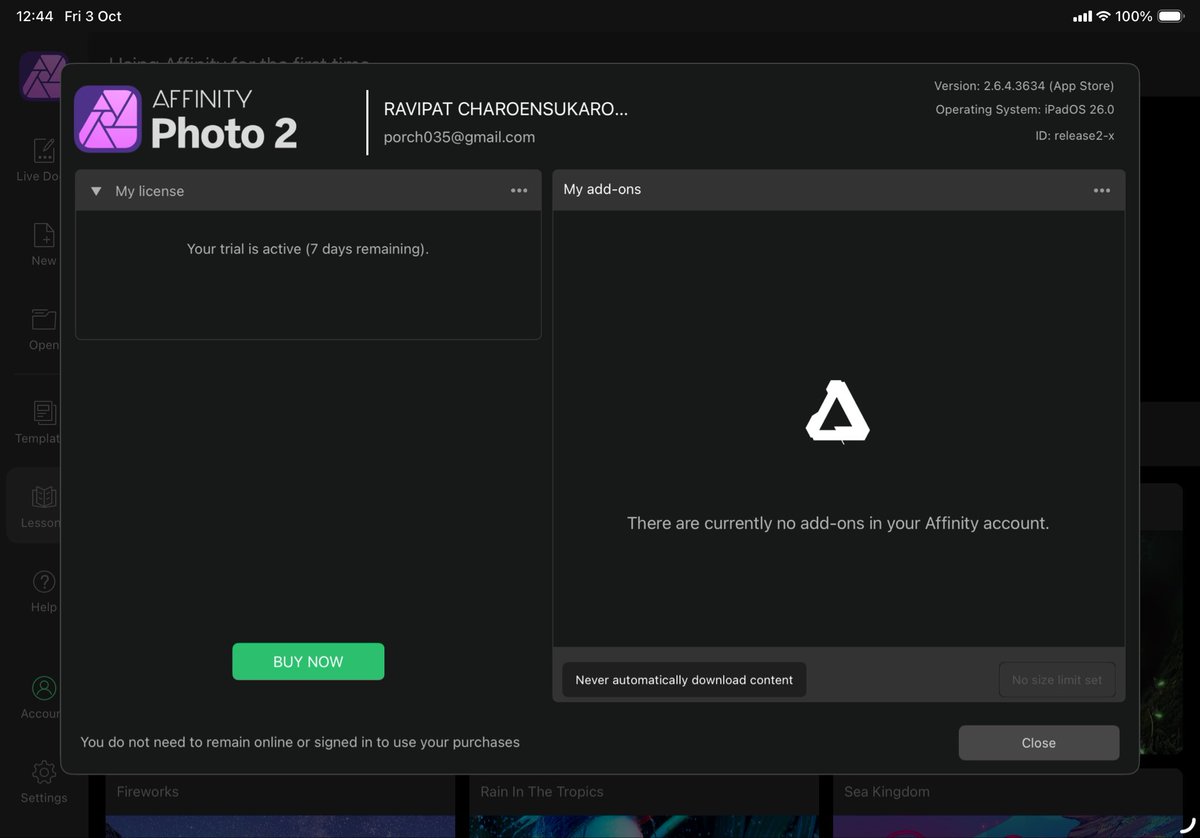1200x838 pixels.
Task: Click the remain online purchases note
Action: coord(300,742)
